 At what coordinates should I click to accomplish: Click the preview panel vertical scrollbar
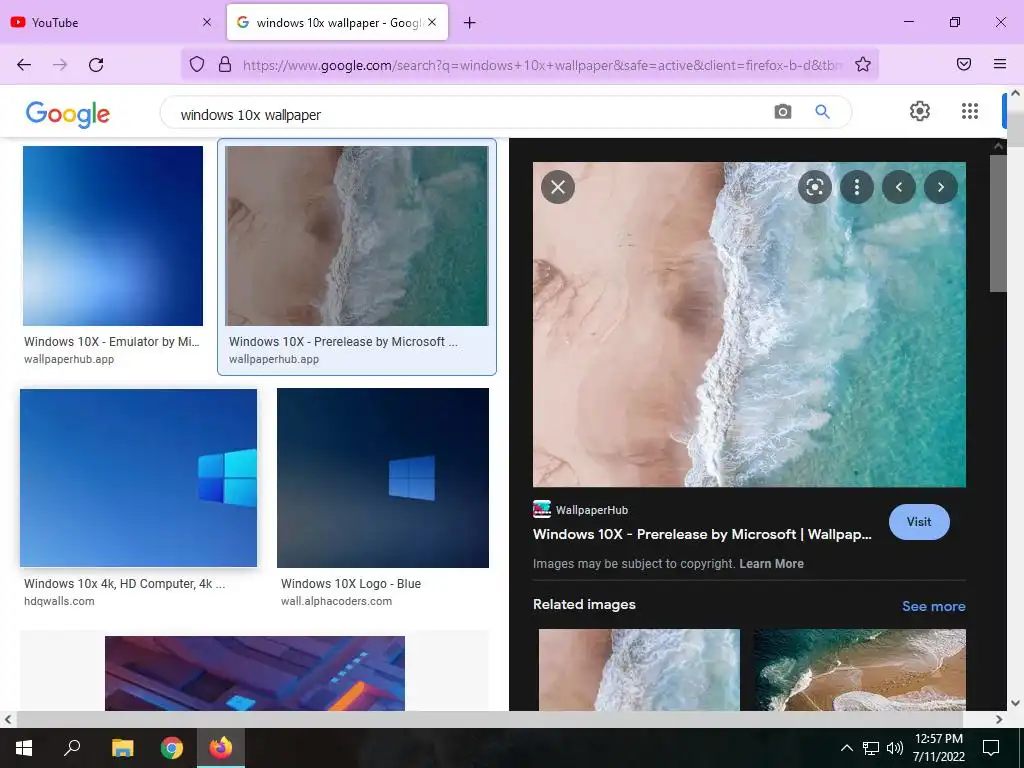point(998,223)
